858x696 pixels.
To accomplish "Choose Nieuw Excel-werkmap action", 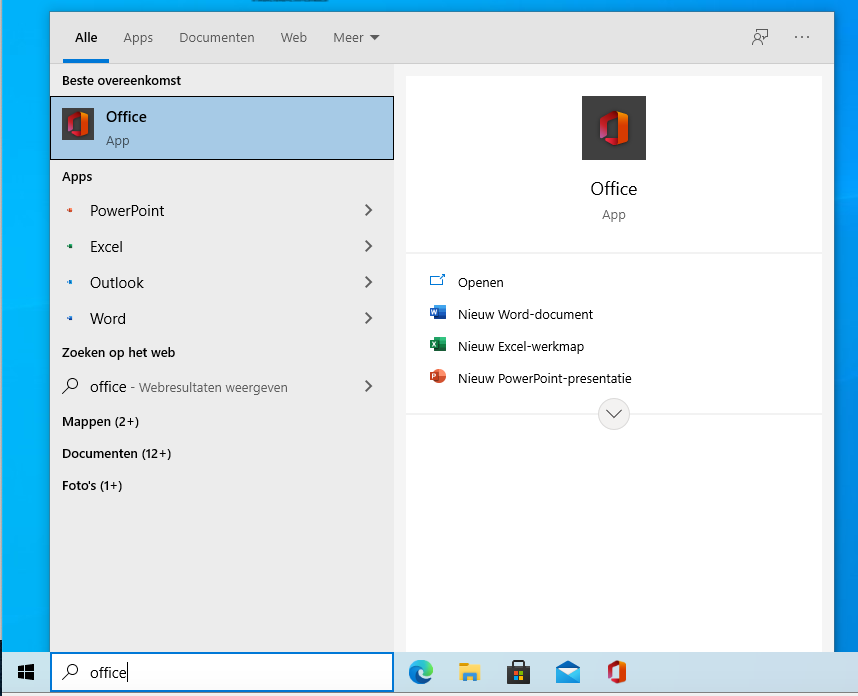I will [520, 346].
